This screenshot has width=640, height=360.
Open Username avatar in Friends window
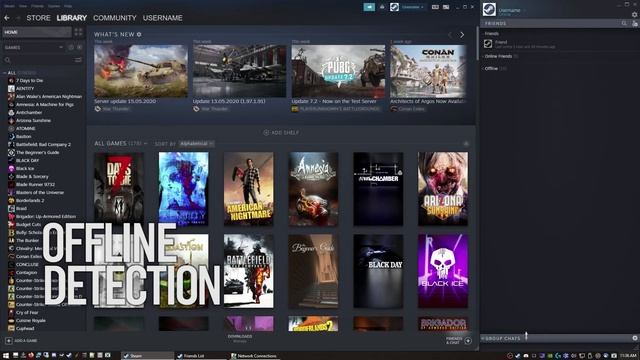coord(489,9)
